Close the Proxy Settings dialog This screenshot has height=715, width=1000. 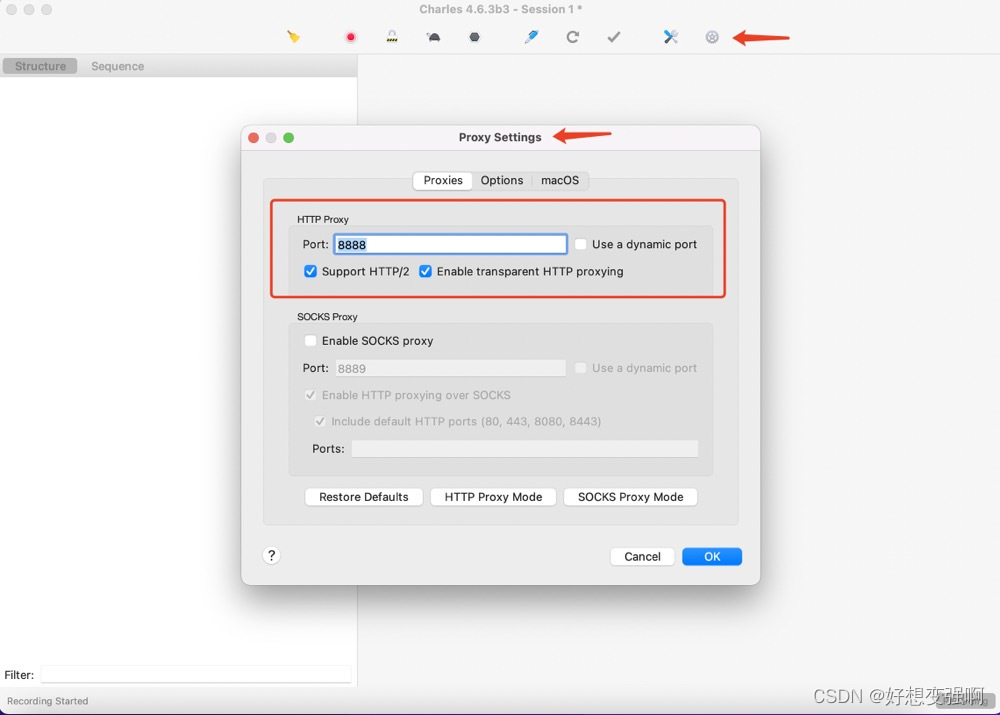[x=253, y=138]
